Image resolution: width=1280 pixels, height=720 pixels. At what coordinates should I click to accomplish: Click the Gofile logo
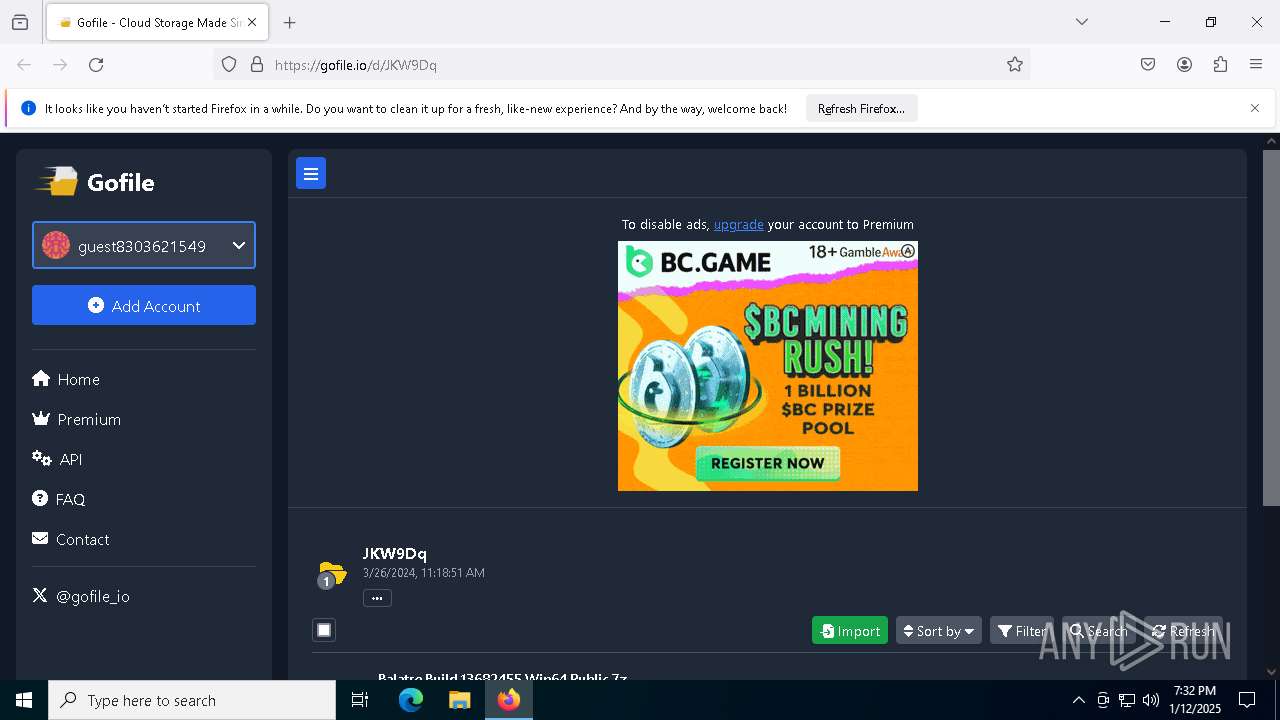(x=96, y=182)
